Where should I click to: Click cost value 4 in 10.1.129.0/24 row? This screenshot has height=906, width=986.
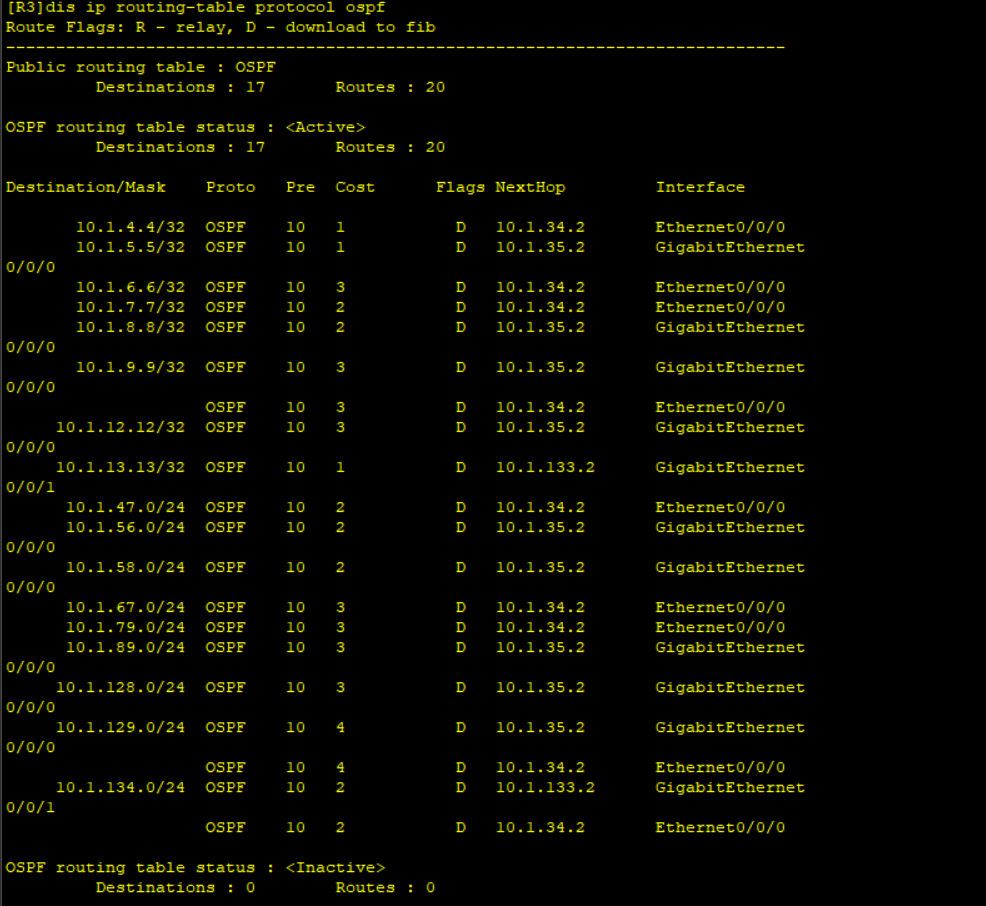click(340, 727)
